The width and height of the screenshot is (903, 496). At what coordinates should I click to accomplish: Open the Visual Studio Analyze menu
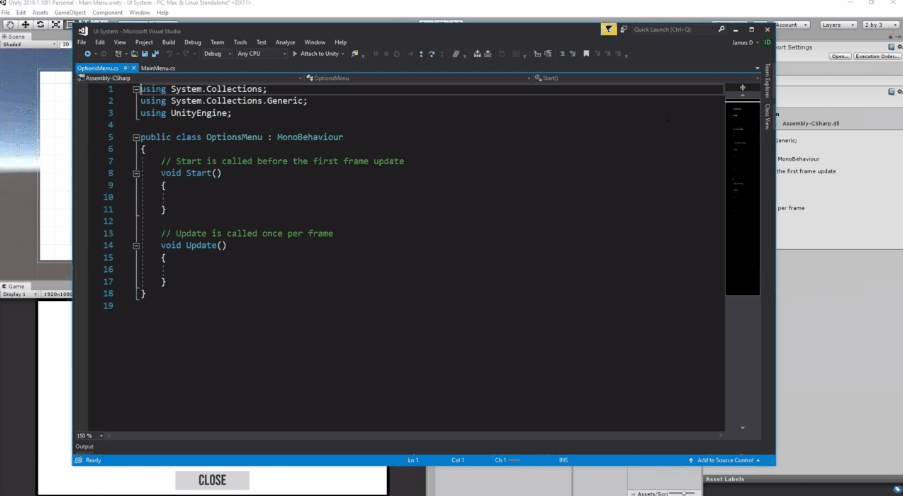[285, 42]
